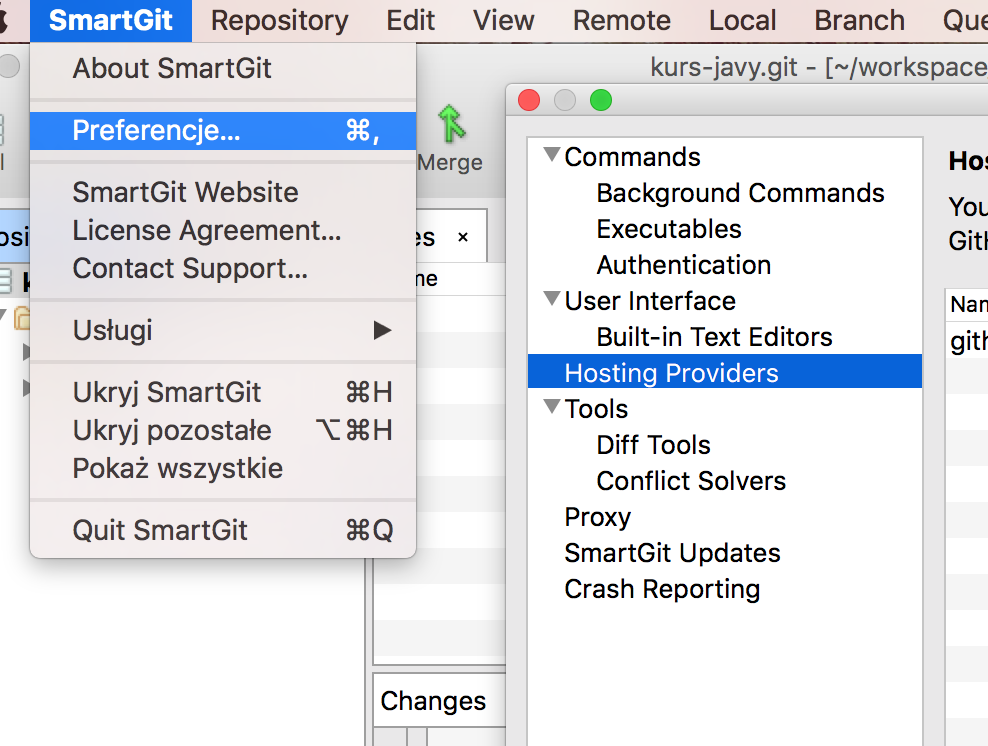Image resolution: width=988 pixels, height=746 pixels.
Task: Select Preferencje… menu entry
Action: pyautogui.click(x=222, y=130)
